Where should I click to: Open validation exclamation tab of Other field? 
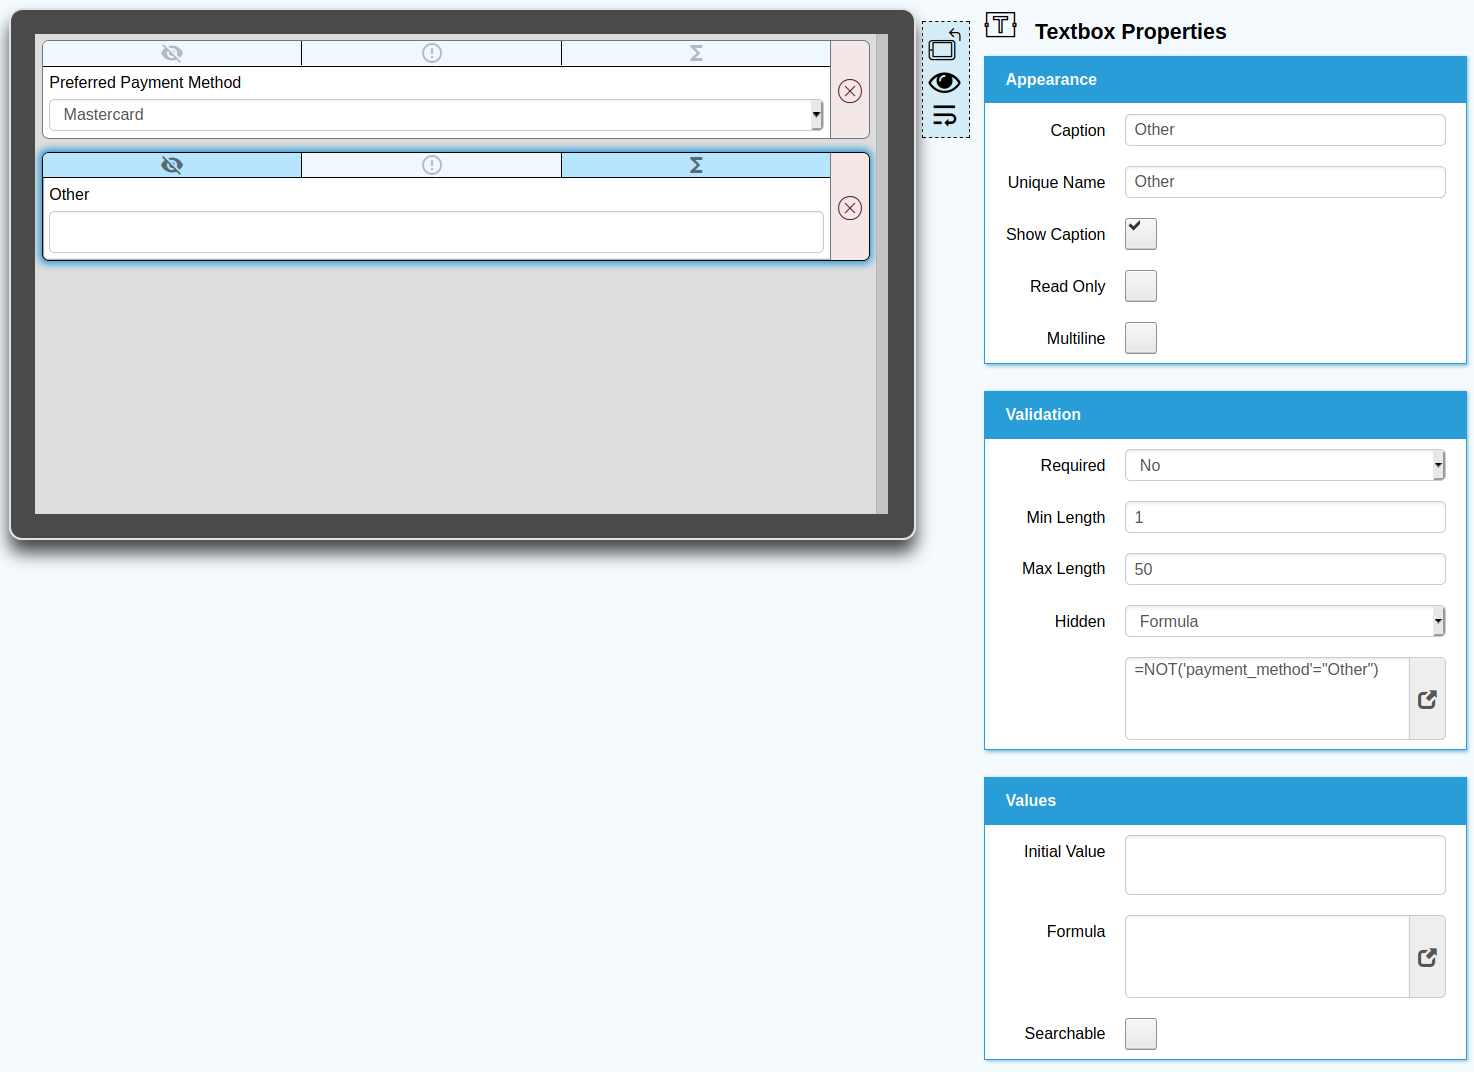click(431, 165)
